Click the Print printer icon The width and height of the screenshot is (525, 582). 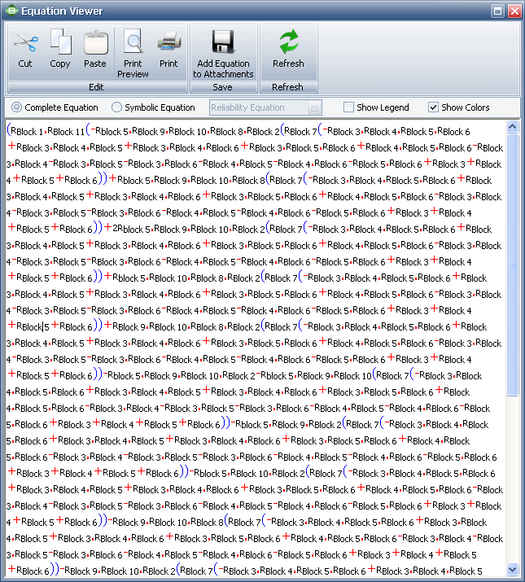pos(169,42)
